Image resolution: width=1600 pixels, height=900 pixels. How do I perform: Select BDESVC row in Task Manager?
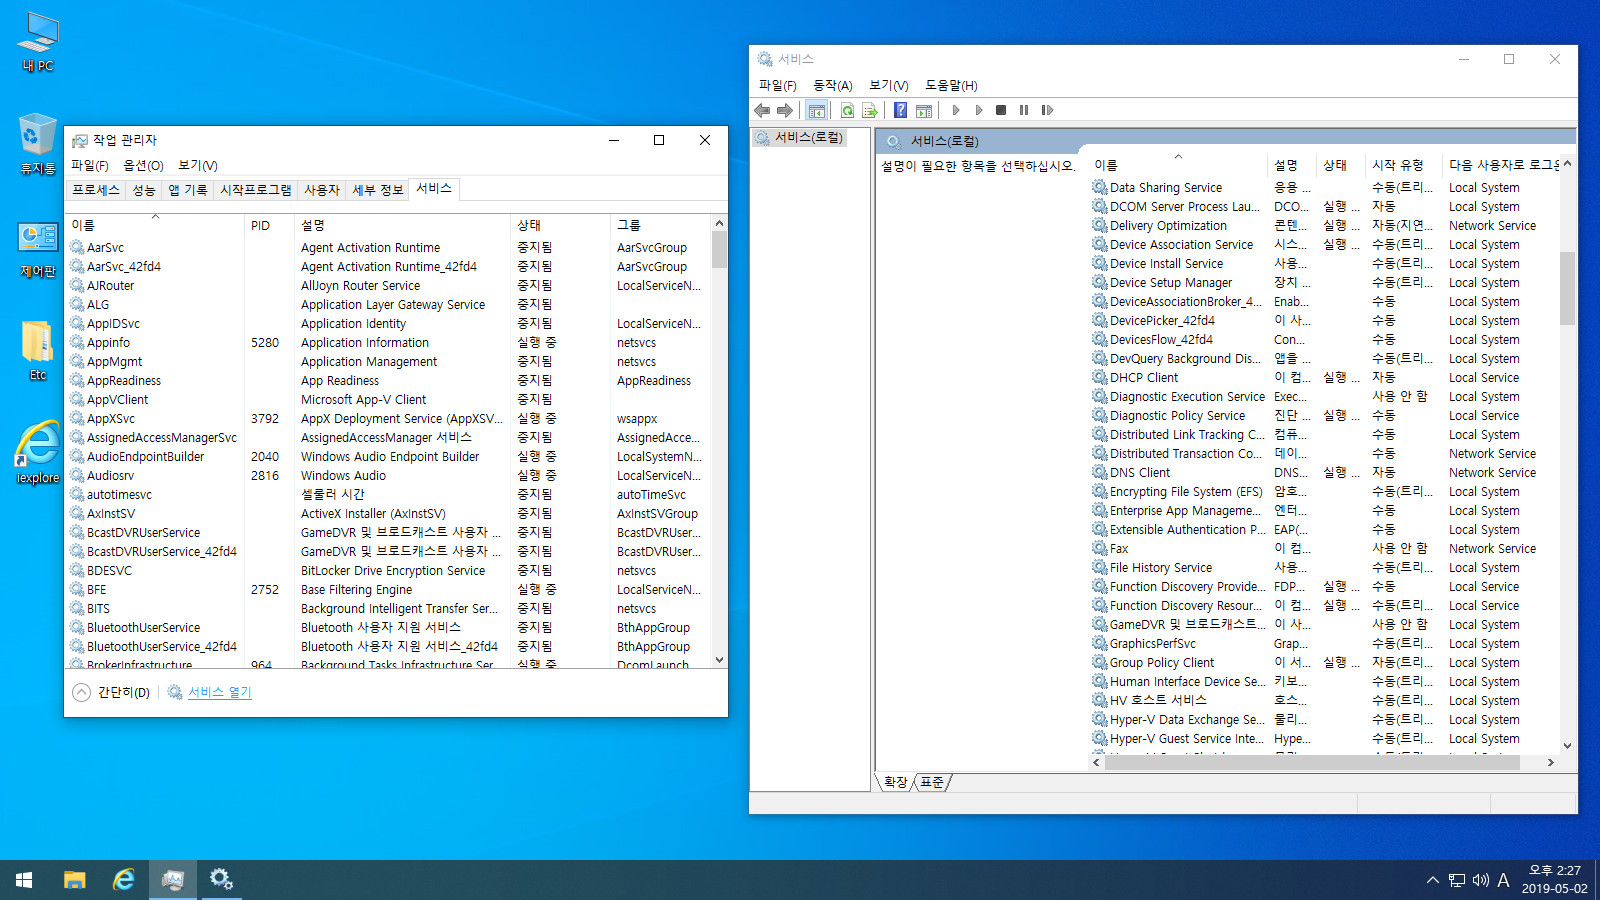tap(389, 571)
